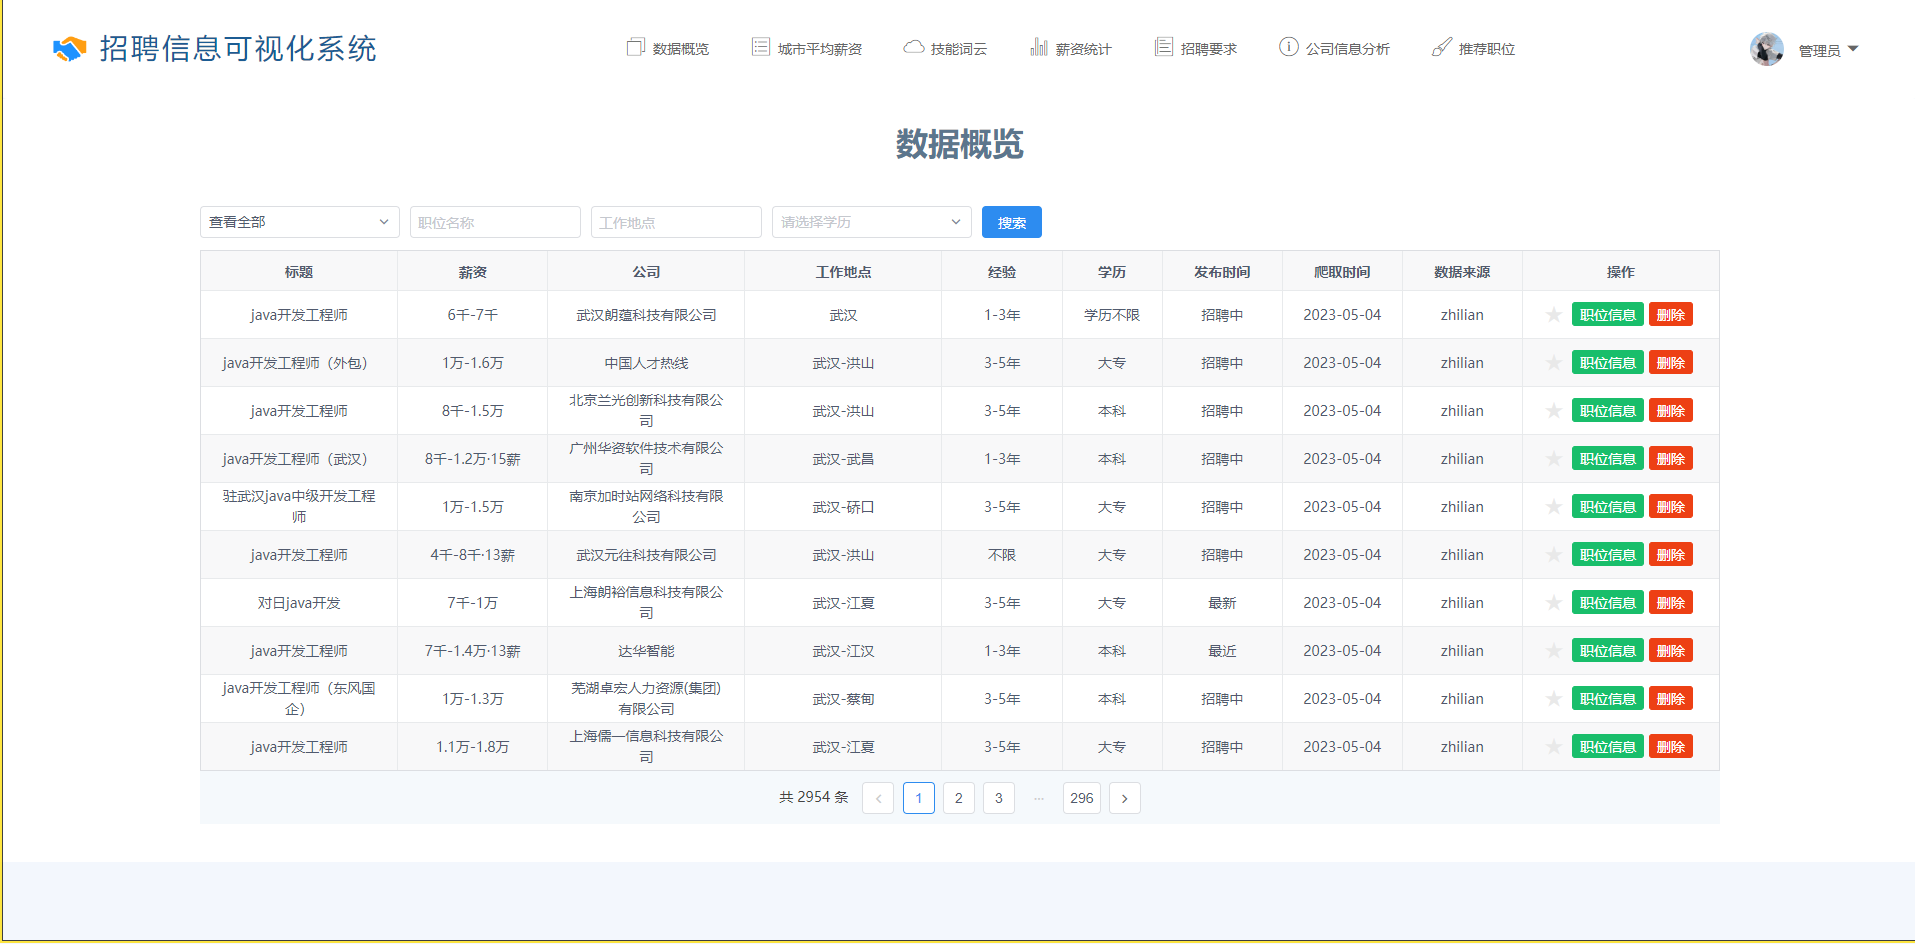This screenshot has width=1915, height=944.
Task: Click the handshake logo icon
Action: [70, 48]
